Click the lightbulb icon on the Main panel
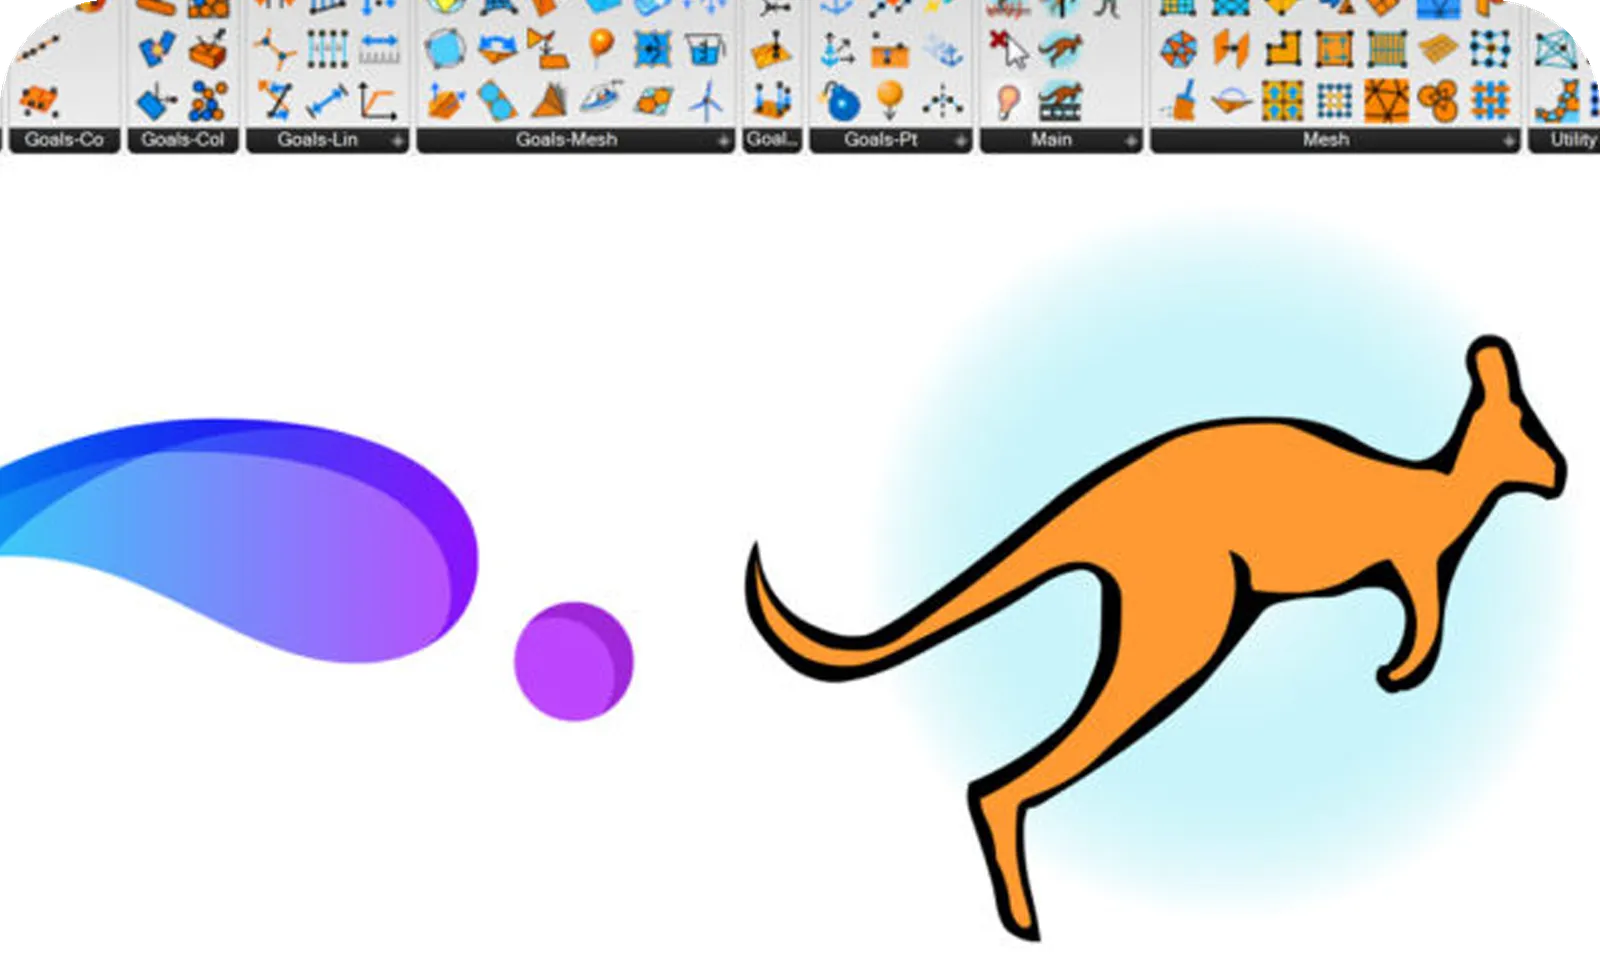 [x=1007, y=99]
